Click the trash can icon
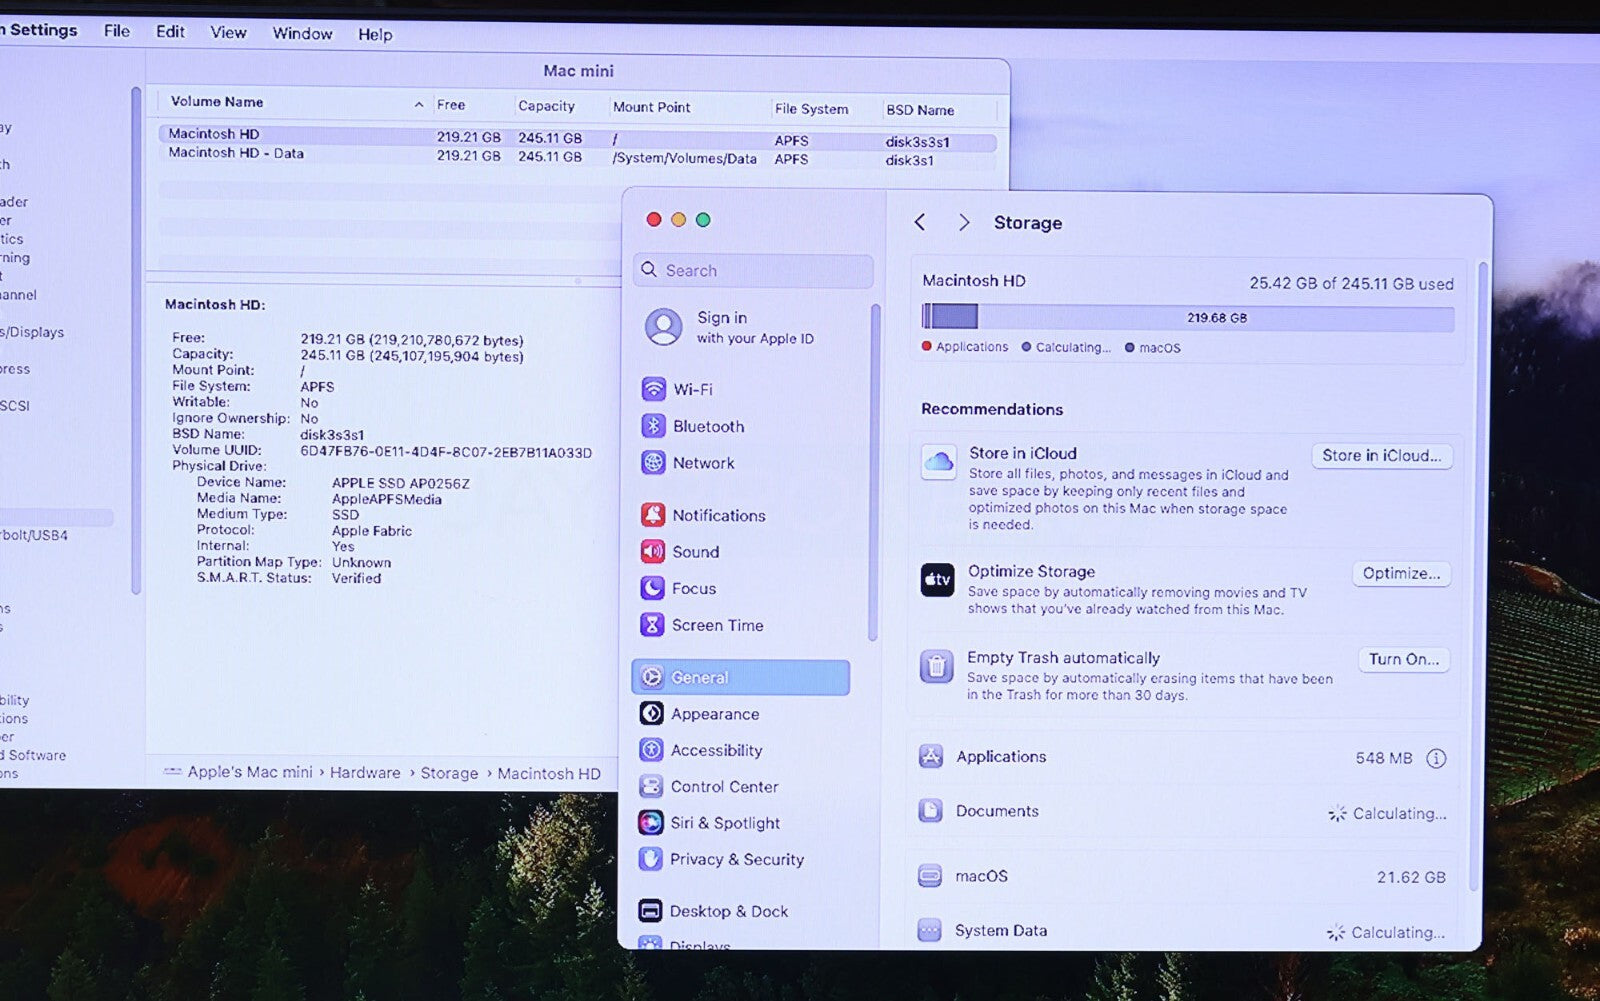 (936, 666)
